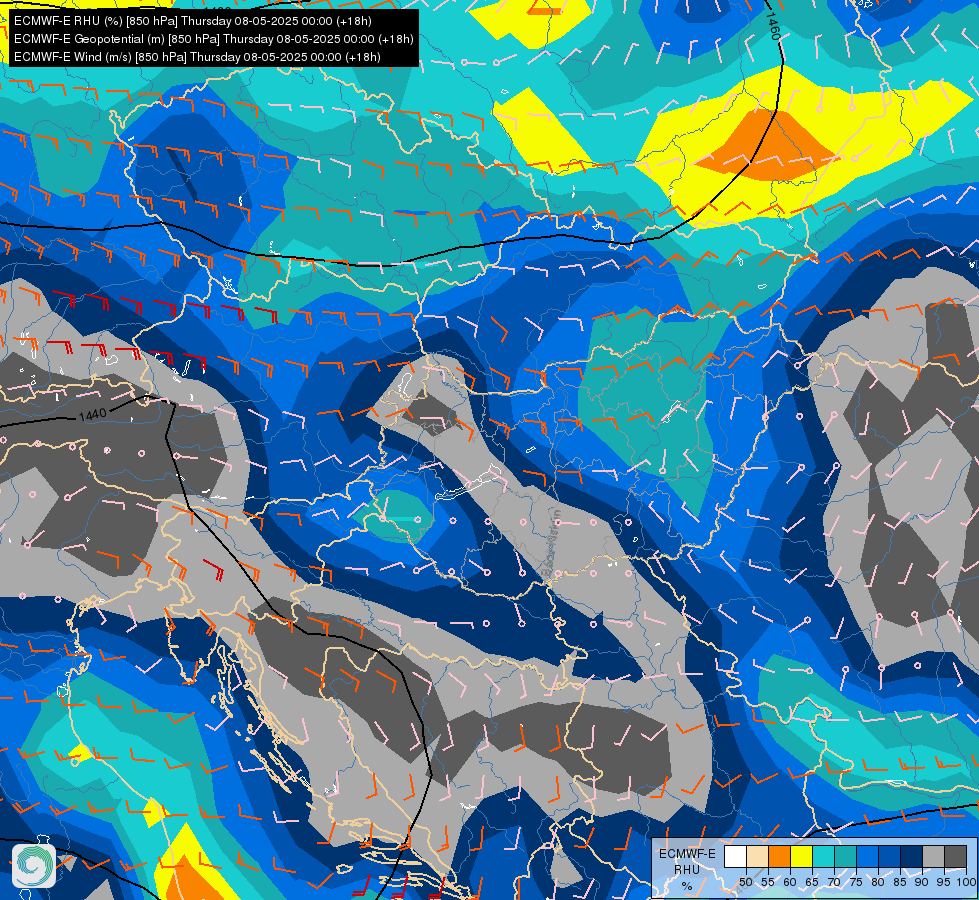Click the legend value 85

(900, 882)
